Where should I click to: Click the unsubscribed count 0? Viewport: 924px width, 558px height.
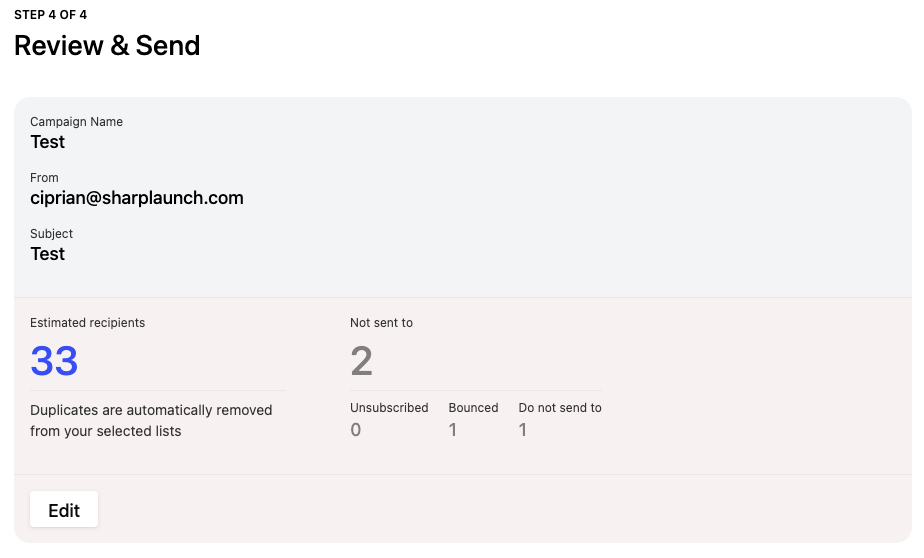tap(356, 430)
